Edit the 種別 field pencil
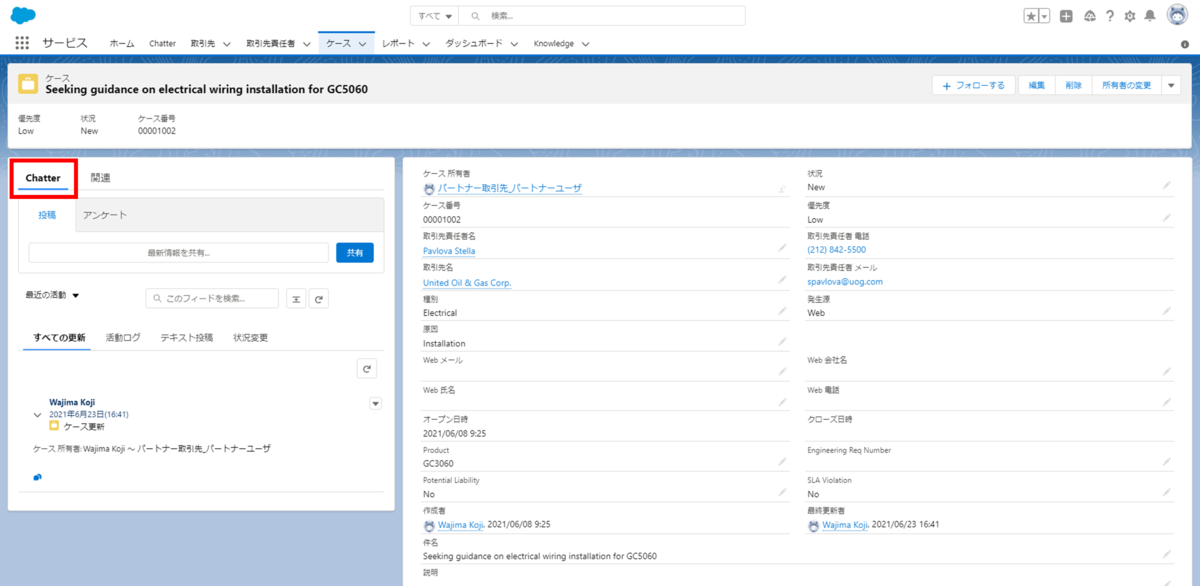 coord(782,311)
